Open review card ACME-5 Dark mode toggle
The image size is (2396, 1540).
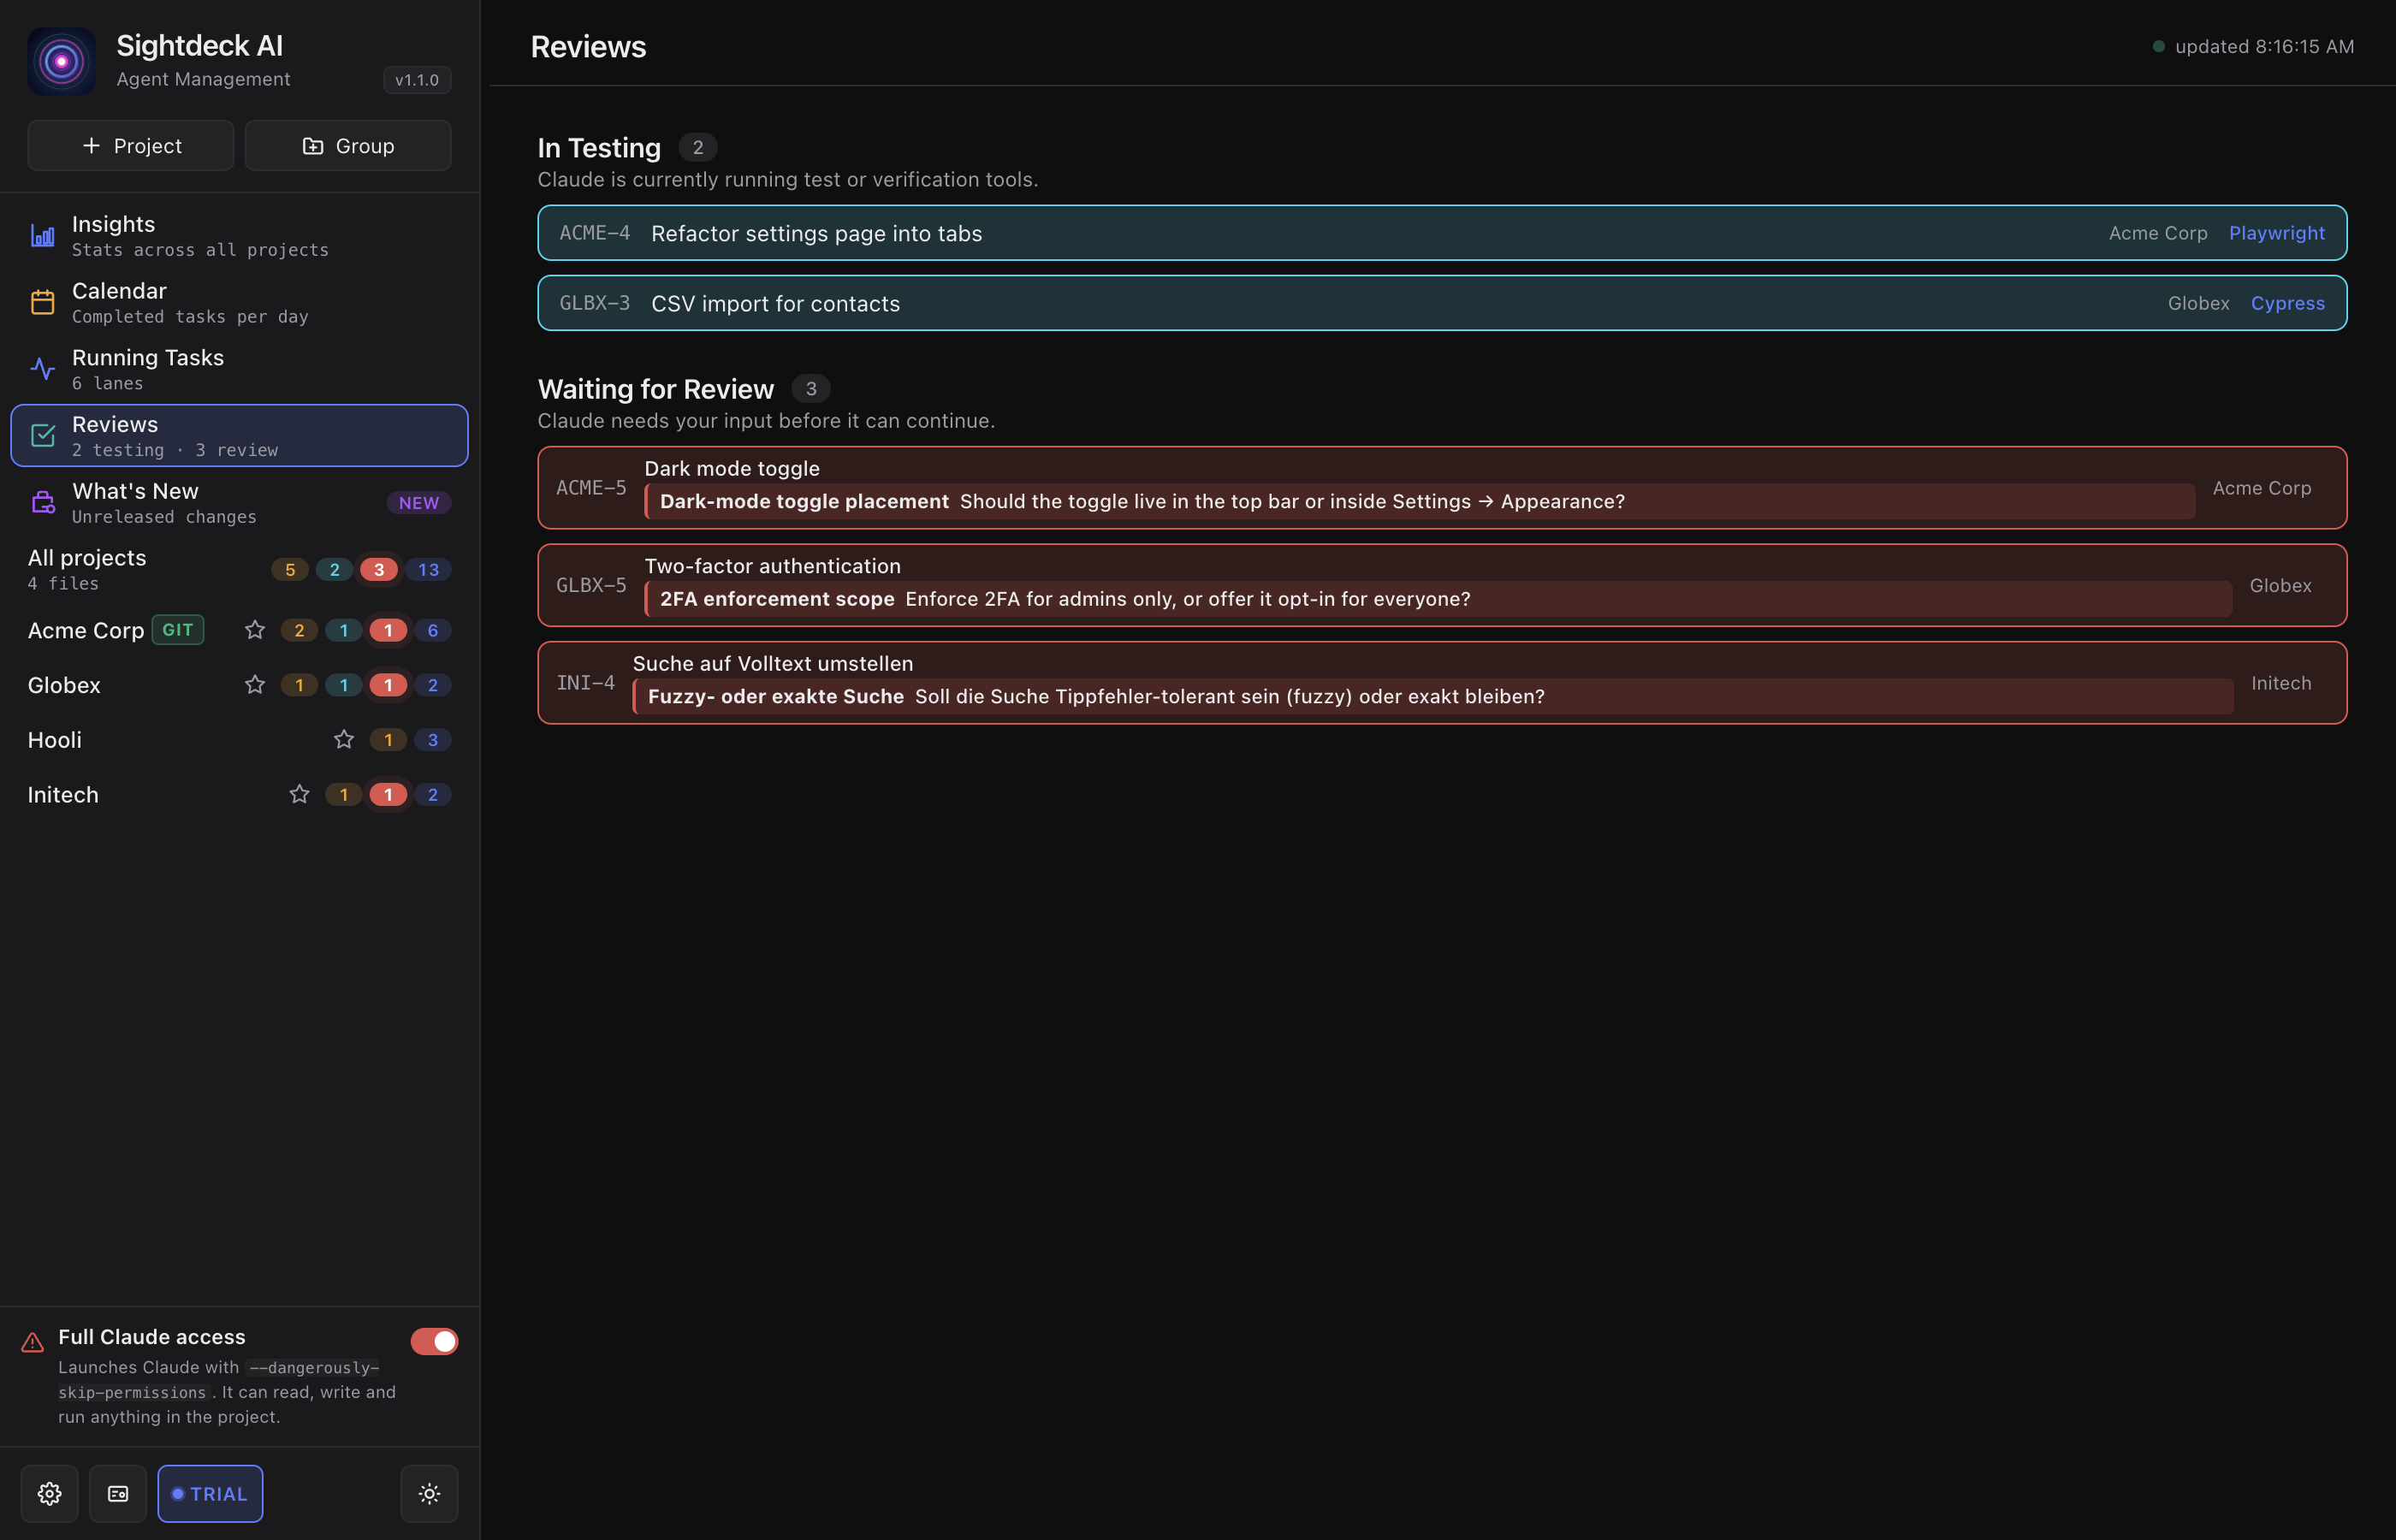1442,488
